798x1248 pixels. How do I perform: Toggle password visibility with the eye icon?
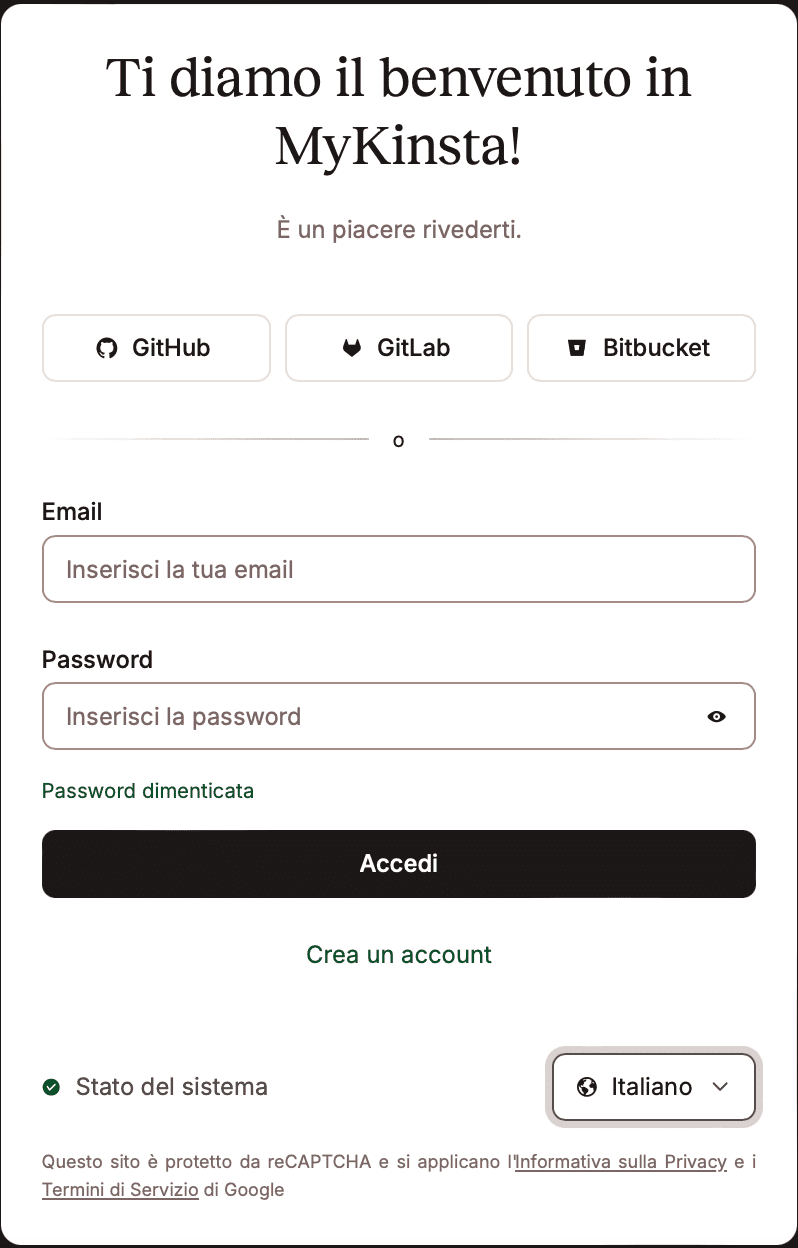716,716
